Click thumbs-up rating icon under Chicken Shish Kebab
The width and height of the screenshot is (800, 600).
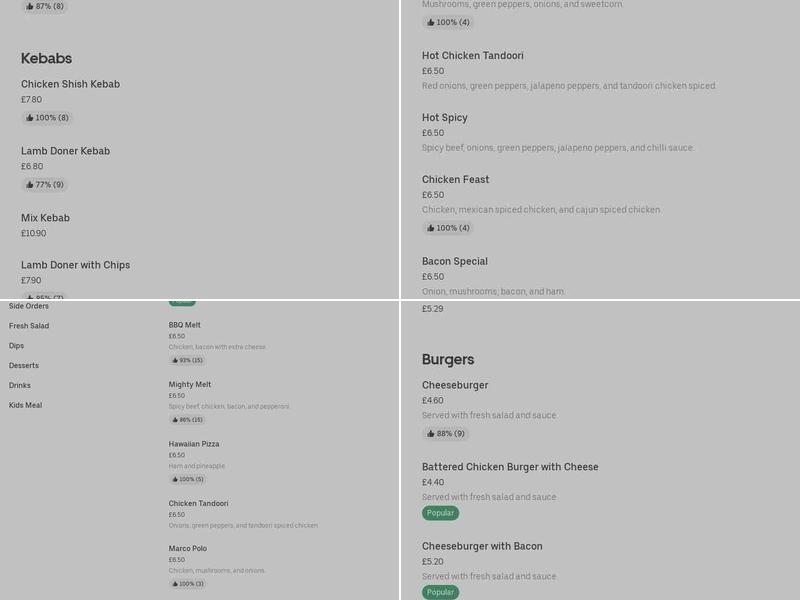30,118
